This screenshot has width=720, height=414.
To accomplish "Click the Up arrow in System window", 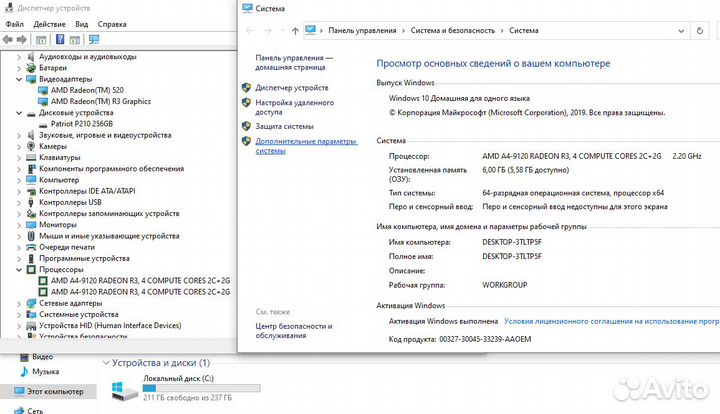I will coord(295,31).
